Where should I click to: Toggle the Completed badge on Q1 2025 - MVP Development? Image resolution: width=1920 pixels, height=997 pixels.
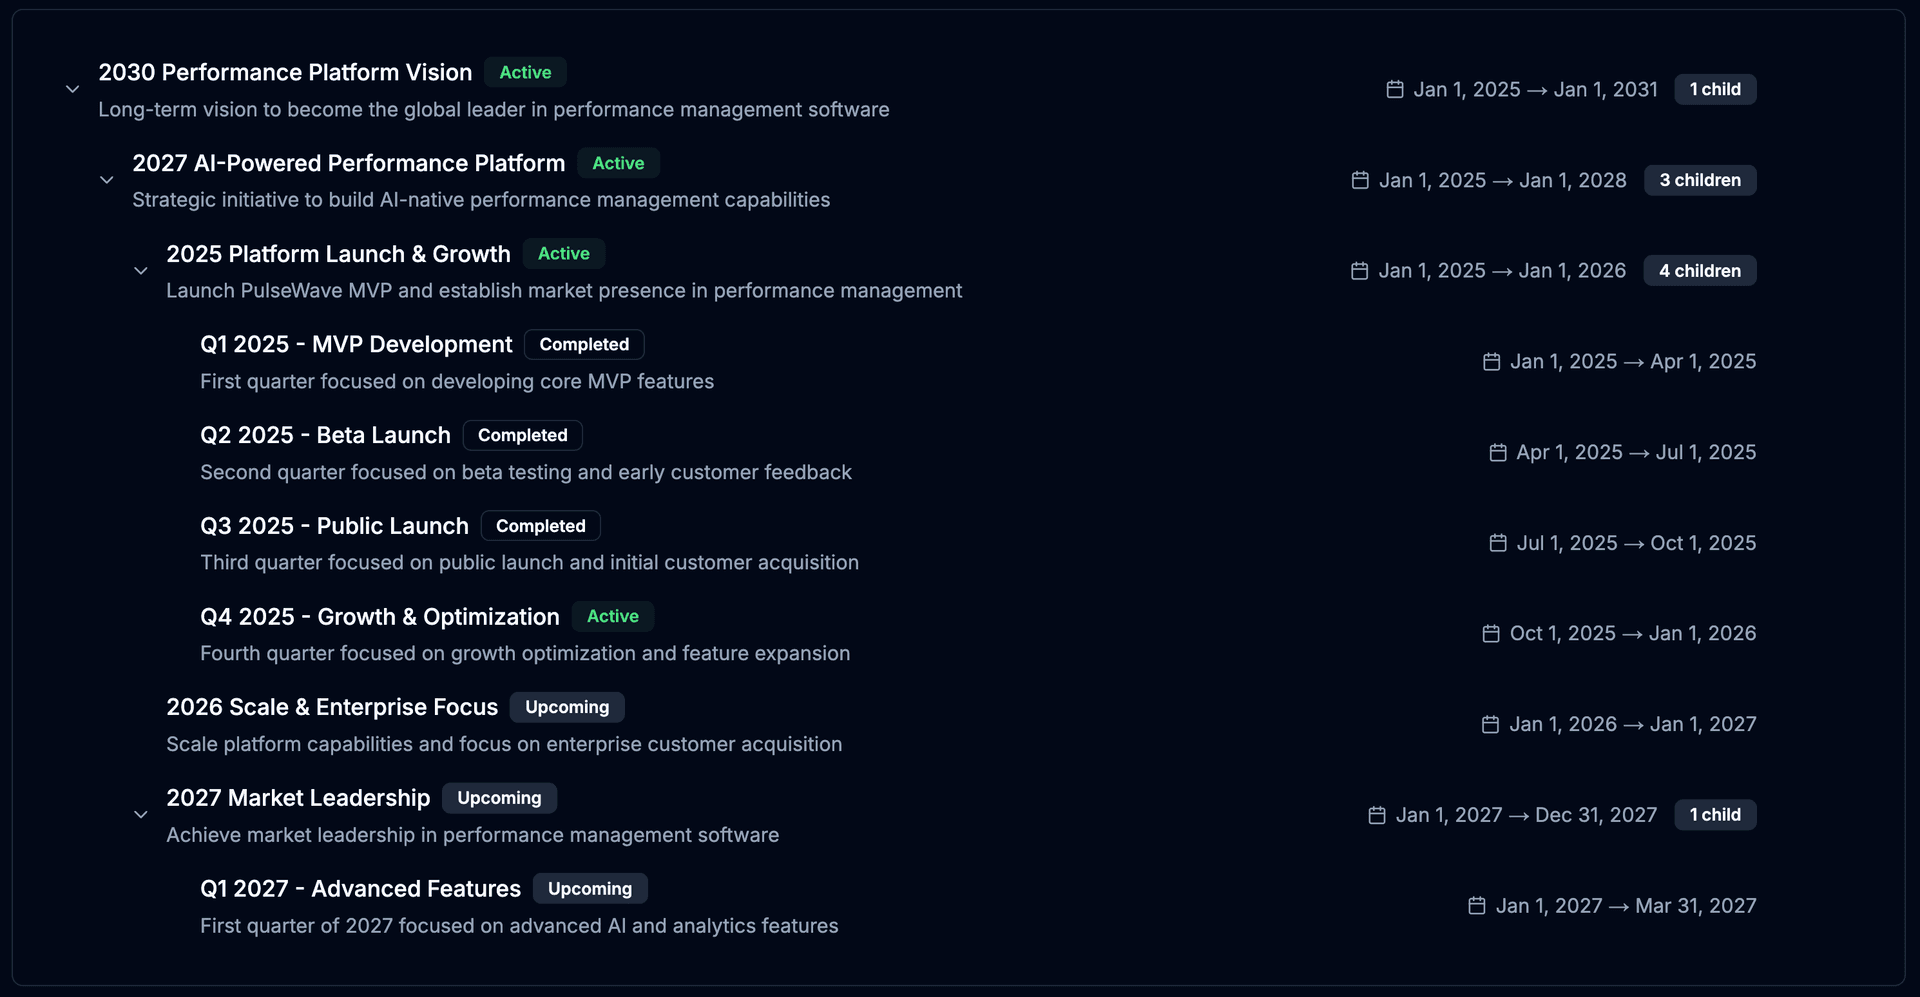[x=584, y=344]
